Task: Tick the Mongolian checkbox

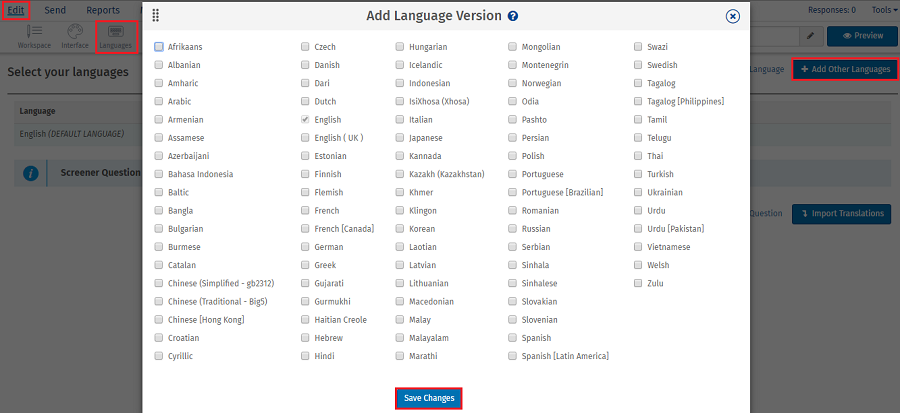Action: [x=512, y=47]
